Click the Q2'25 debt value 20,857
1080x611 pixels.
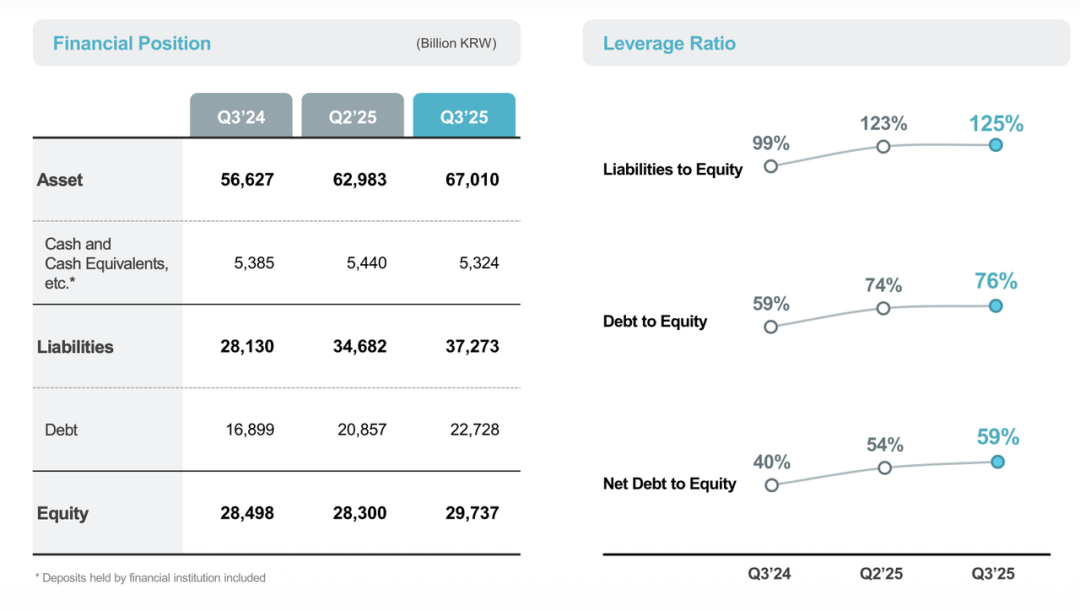pyautogui.click(x=360, y=430)
